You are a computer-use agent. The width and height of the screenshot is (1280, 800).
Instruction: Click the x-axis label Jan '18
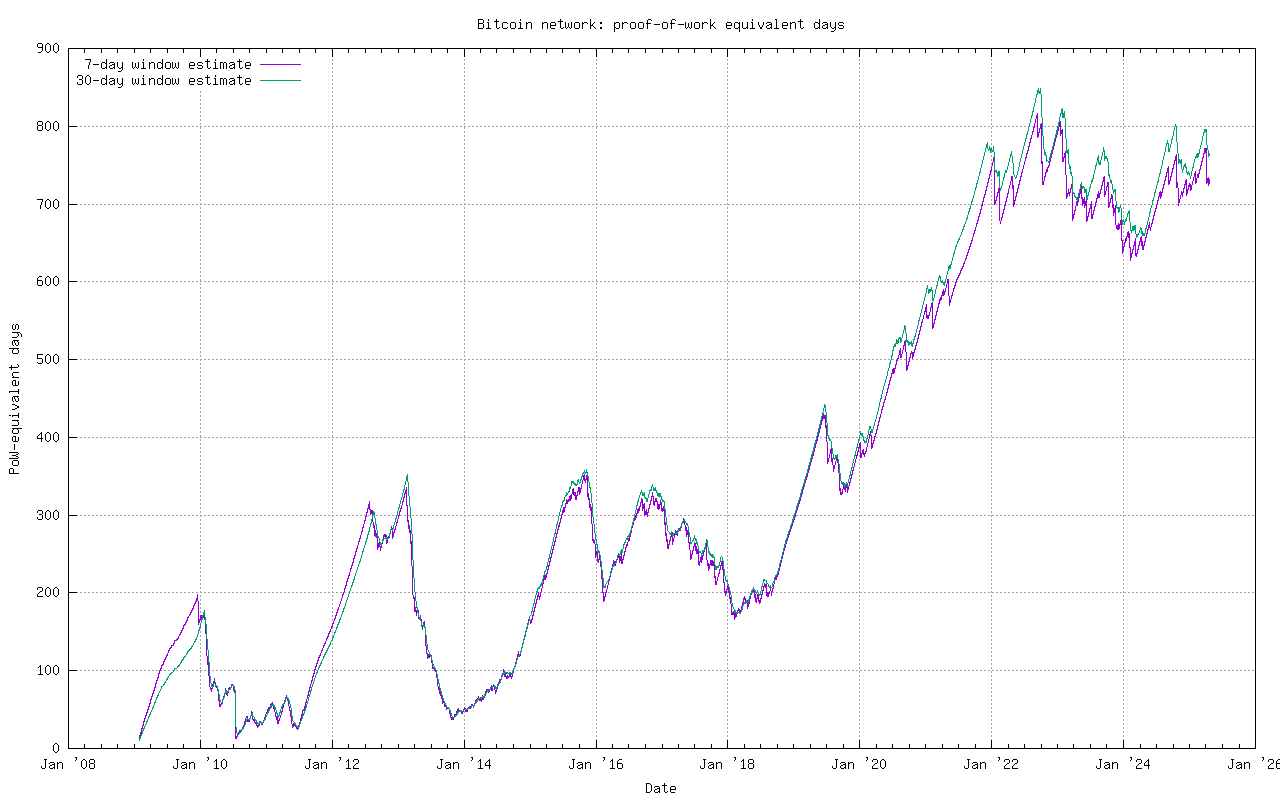point(728,765)
